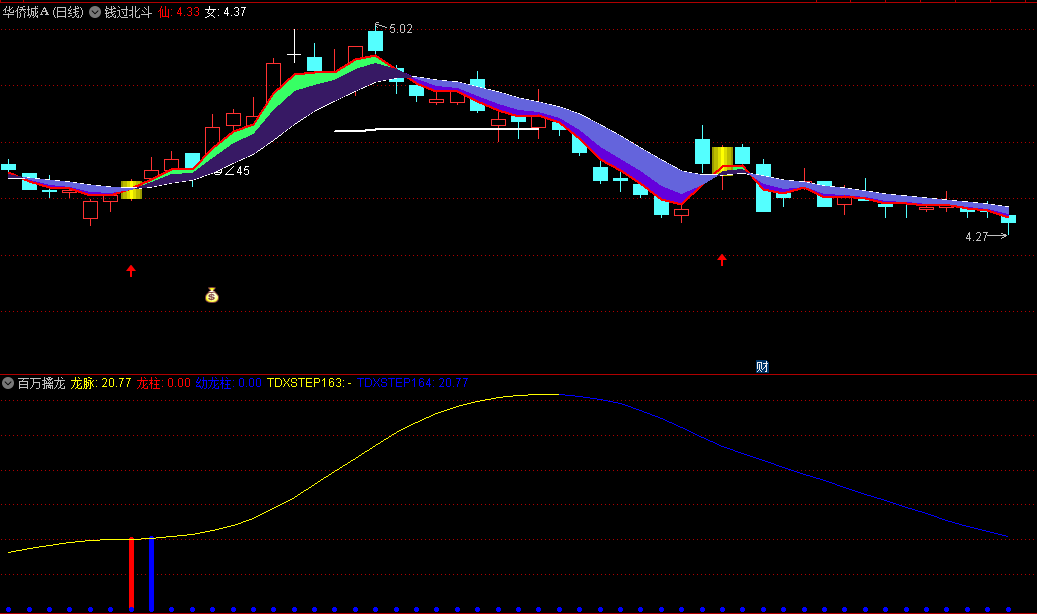Click the money bag signal icon
Screen dimensions: 1037x614
212,295
